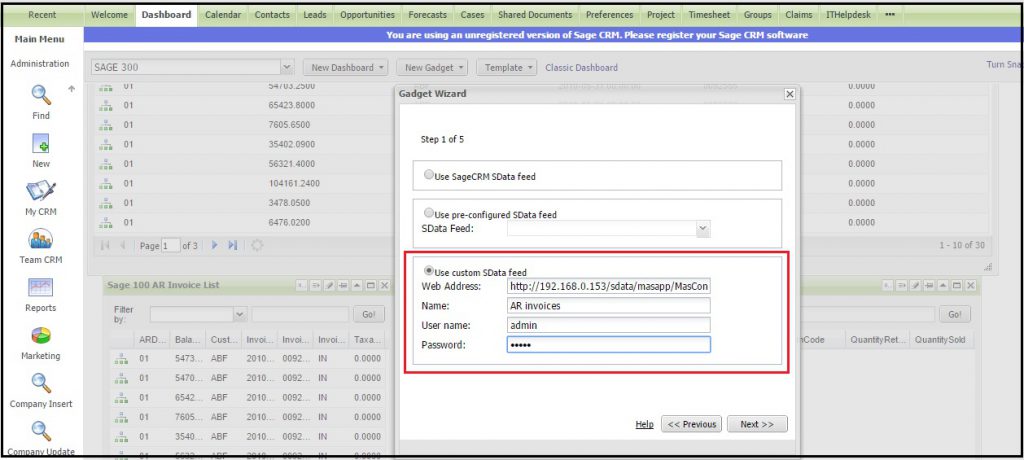Open the Marketing pie chart icon
Viewport: 1024px width, 460px height.
point(40,335)
